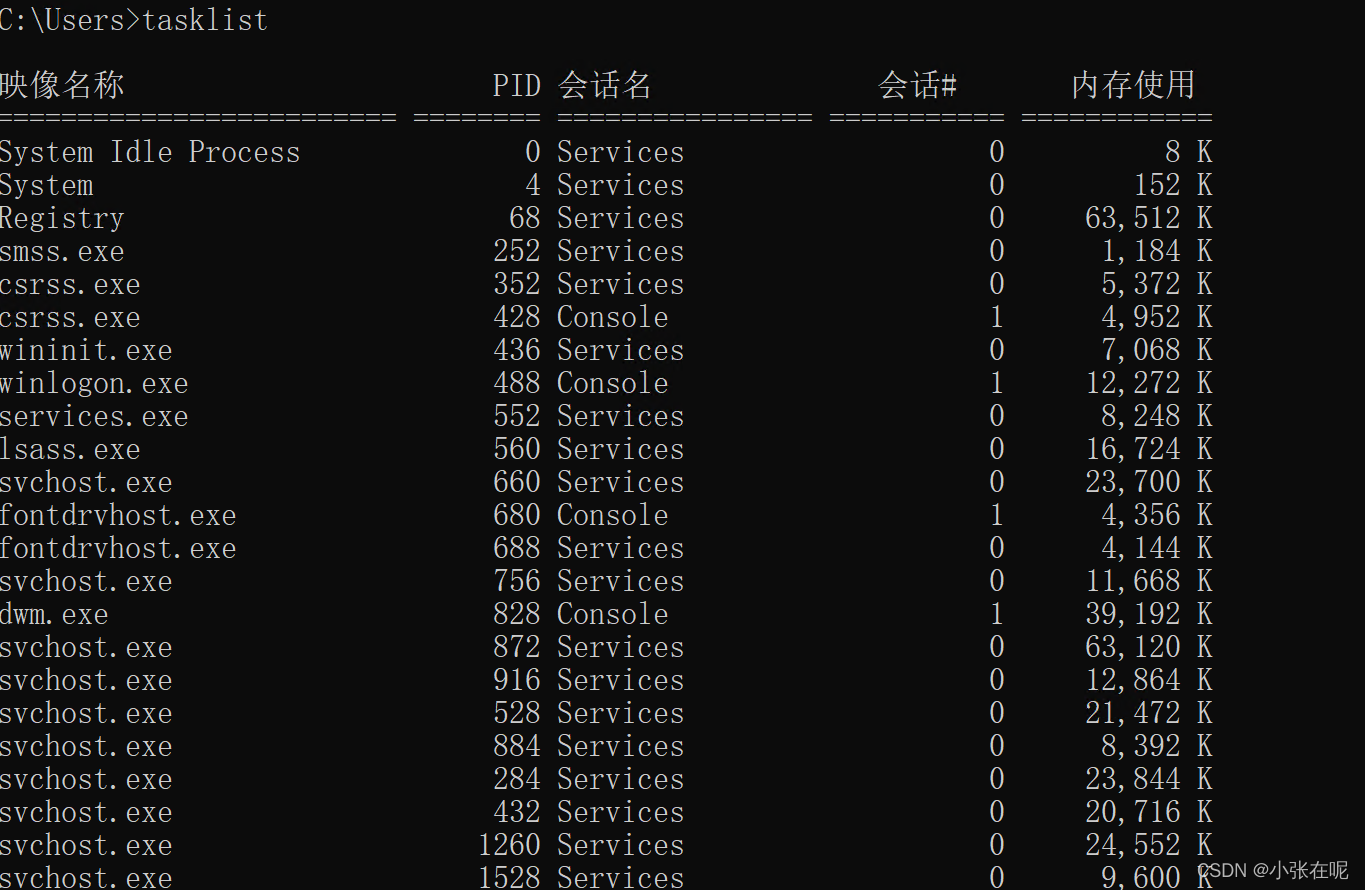The width and height of the screenshot is (1365, 890).
Task: Click the lsass.exe process name
Action: click(x=70, y=449)
